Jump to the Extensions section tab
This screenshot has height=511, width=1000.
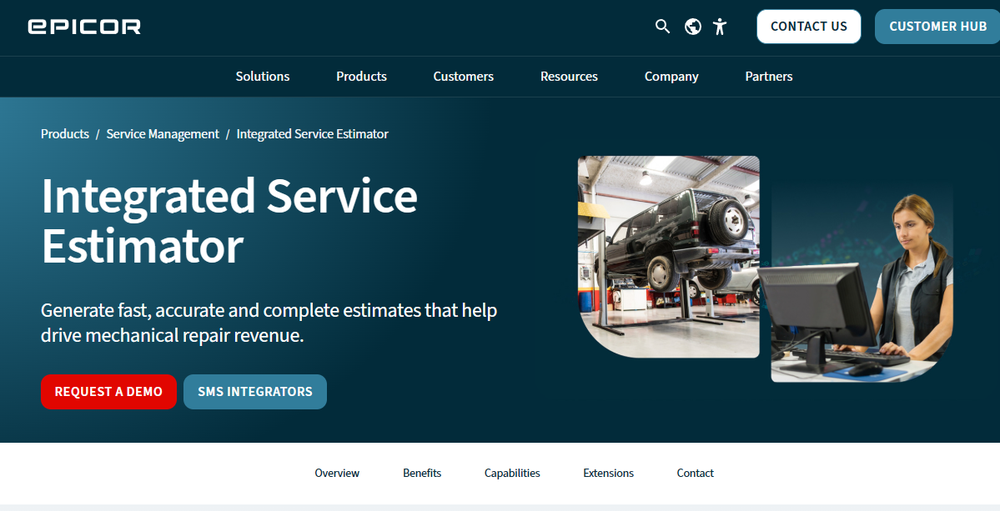[608, 473]
